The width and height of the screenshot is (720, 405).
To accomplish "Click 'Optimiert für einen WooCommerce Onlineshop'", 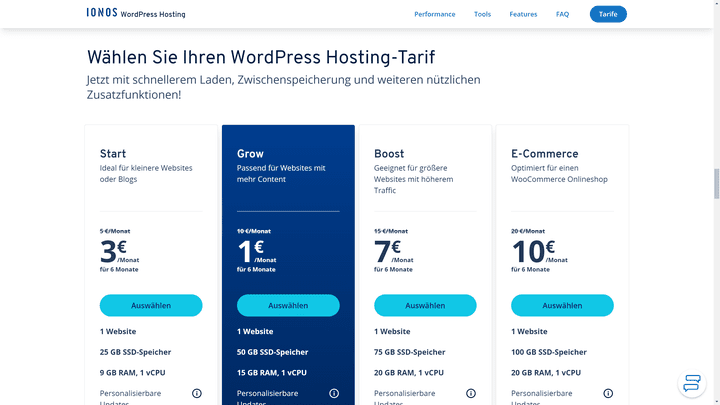I will (559, 174).
